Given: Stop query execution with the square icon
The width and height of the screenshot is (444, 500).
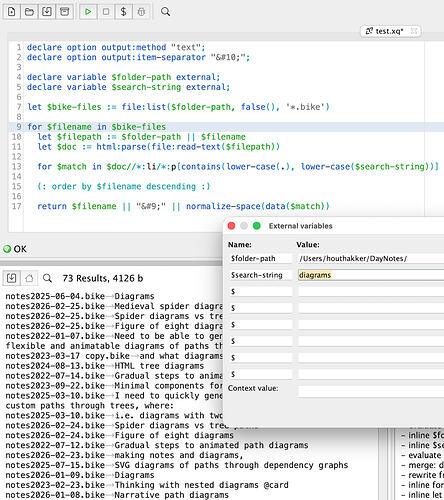Looking at the screenshot, I should coord(106,12).
